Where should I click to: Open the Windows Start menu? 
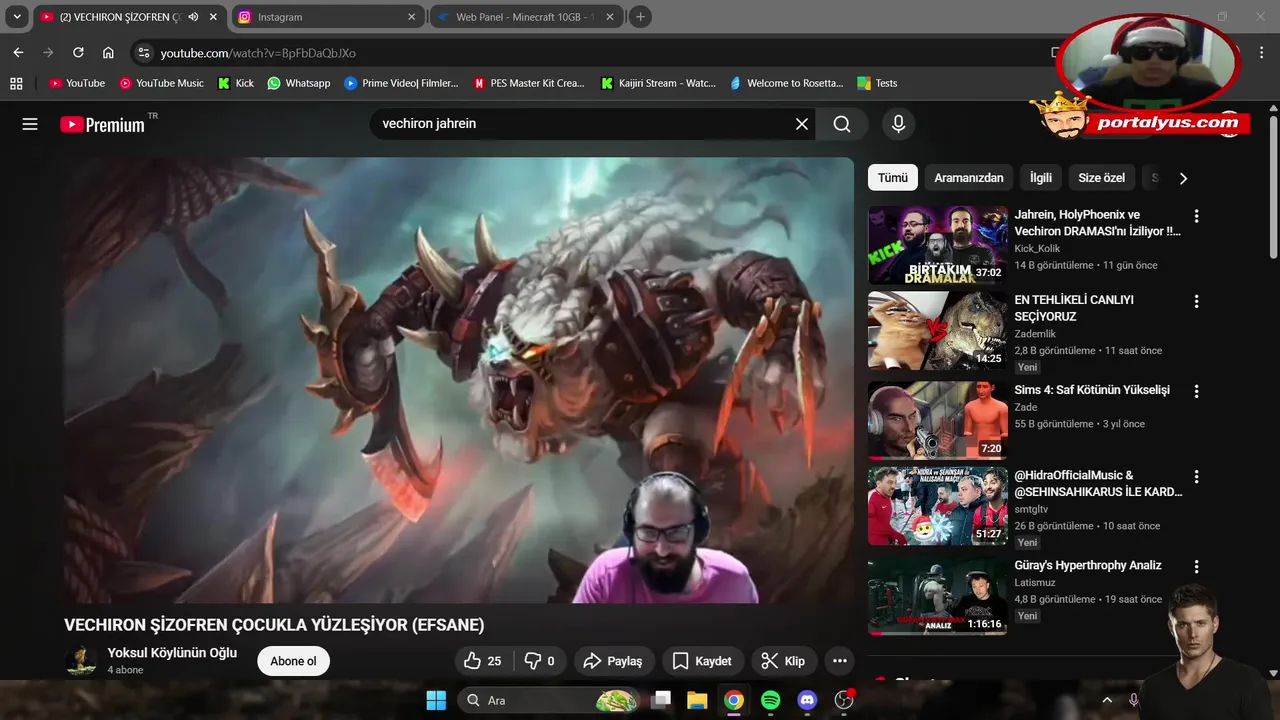tap(437, 700)
